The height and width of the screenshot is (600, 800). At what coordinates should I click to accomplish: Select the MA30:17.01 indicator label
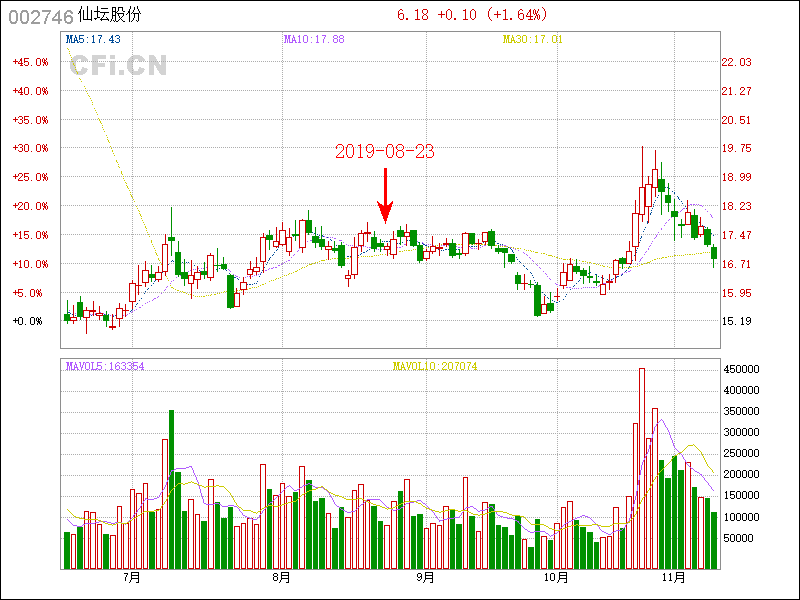click(533, 40)
